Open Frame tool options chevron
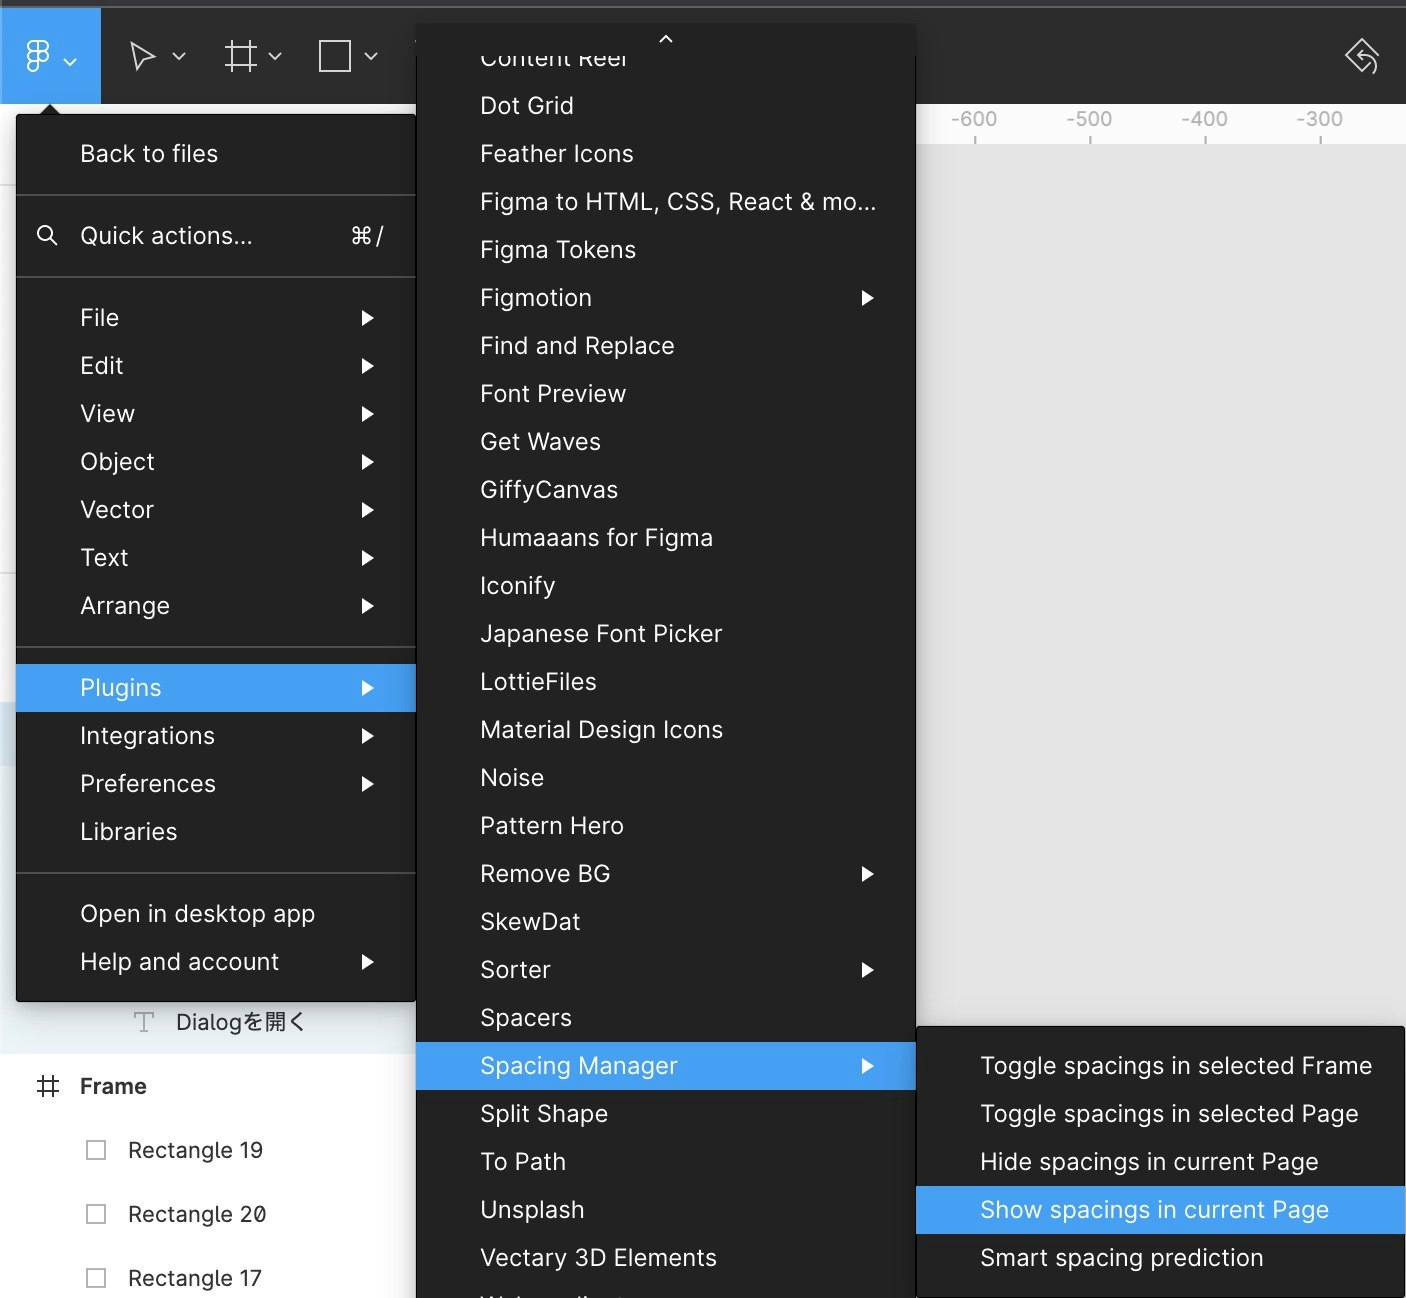This screenshot has width=1406, height=1298. tap(275, 57)
